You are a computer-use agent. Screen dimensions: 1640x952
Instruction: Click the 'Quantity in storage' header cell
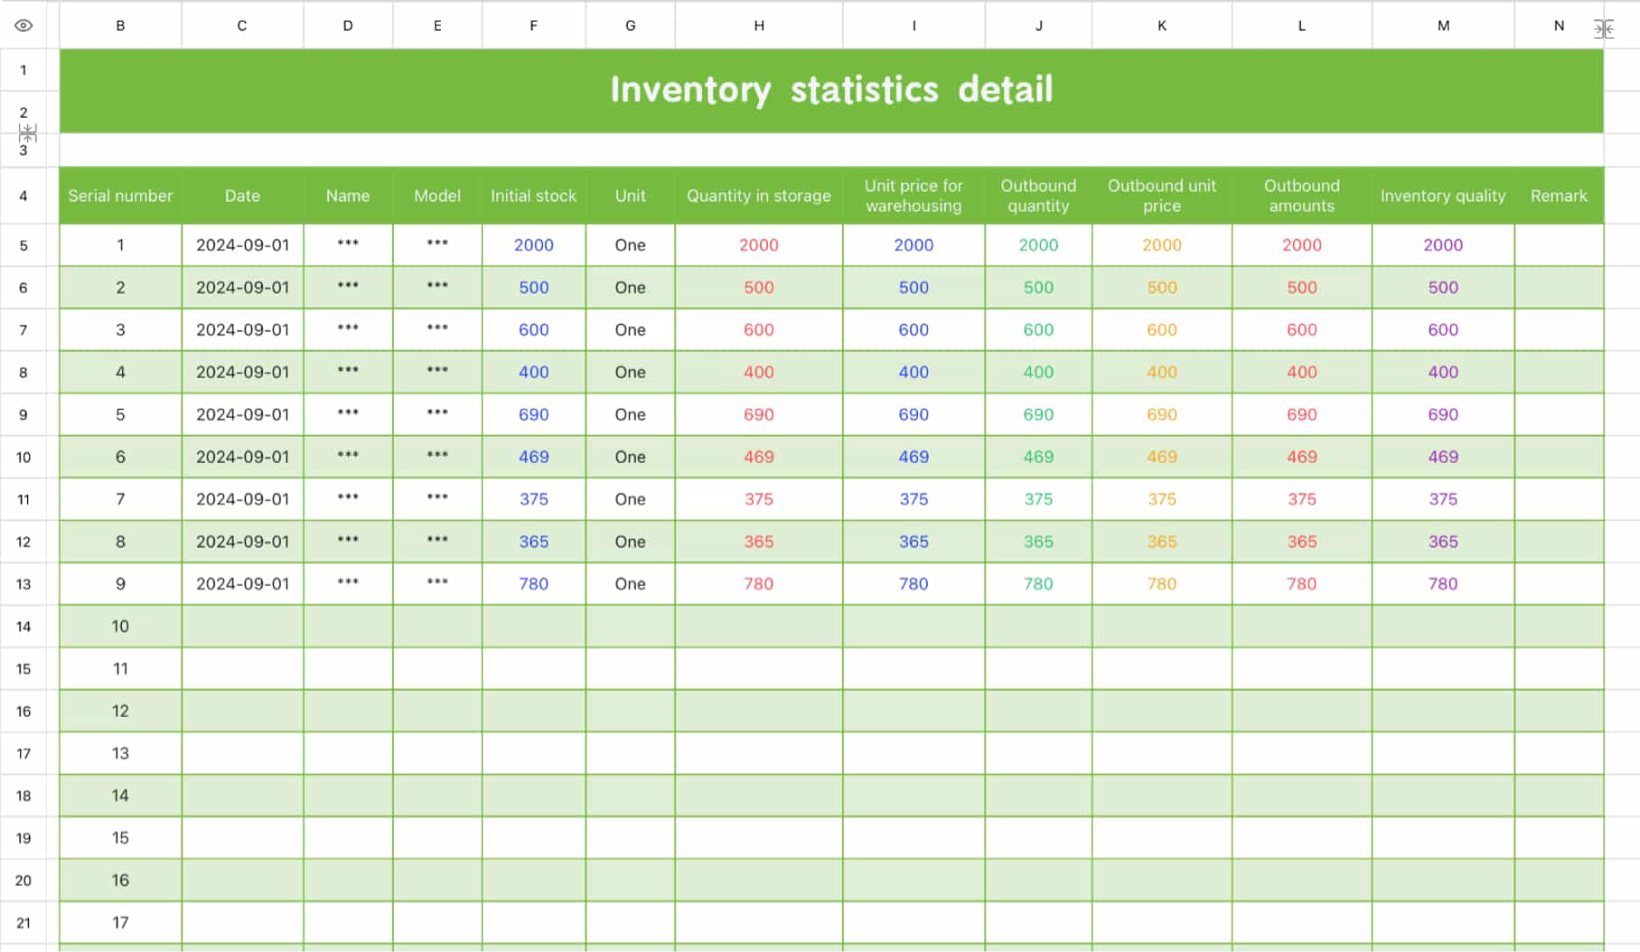point(759,196)
